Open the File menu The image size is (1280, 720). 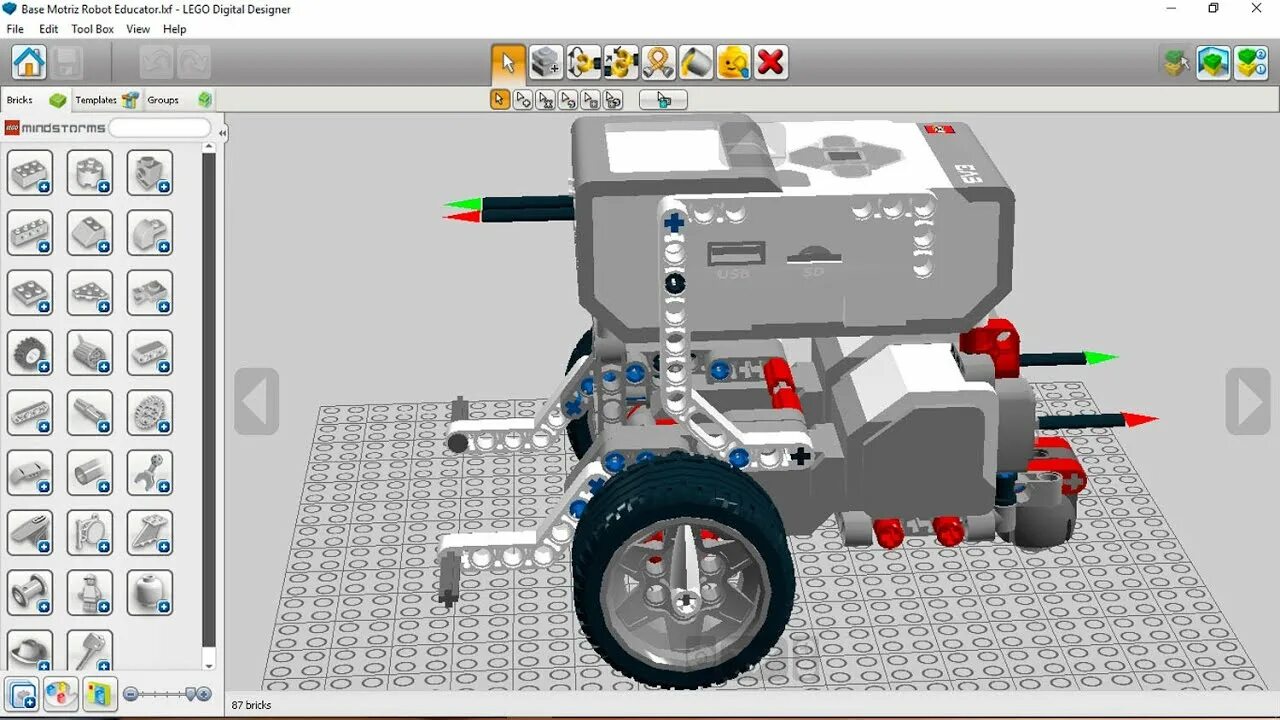click(15, 29)
